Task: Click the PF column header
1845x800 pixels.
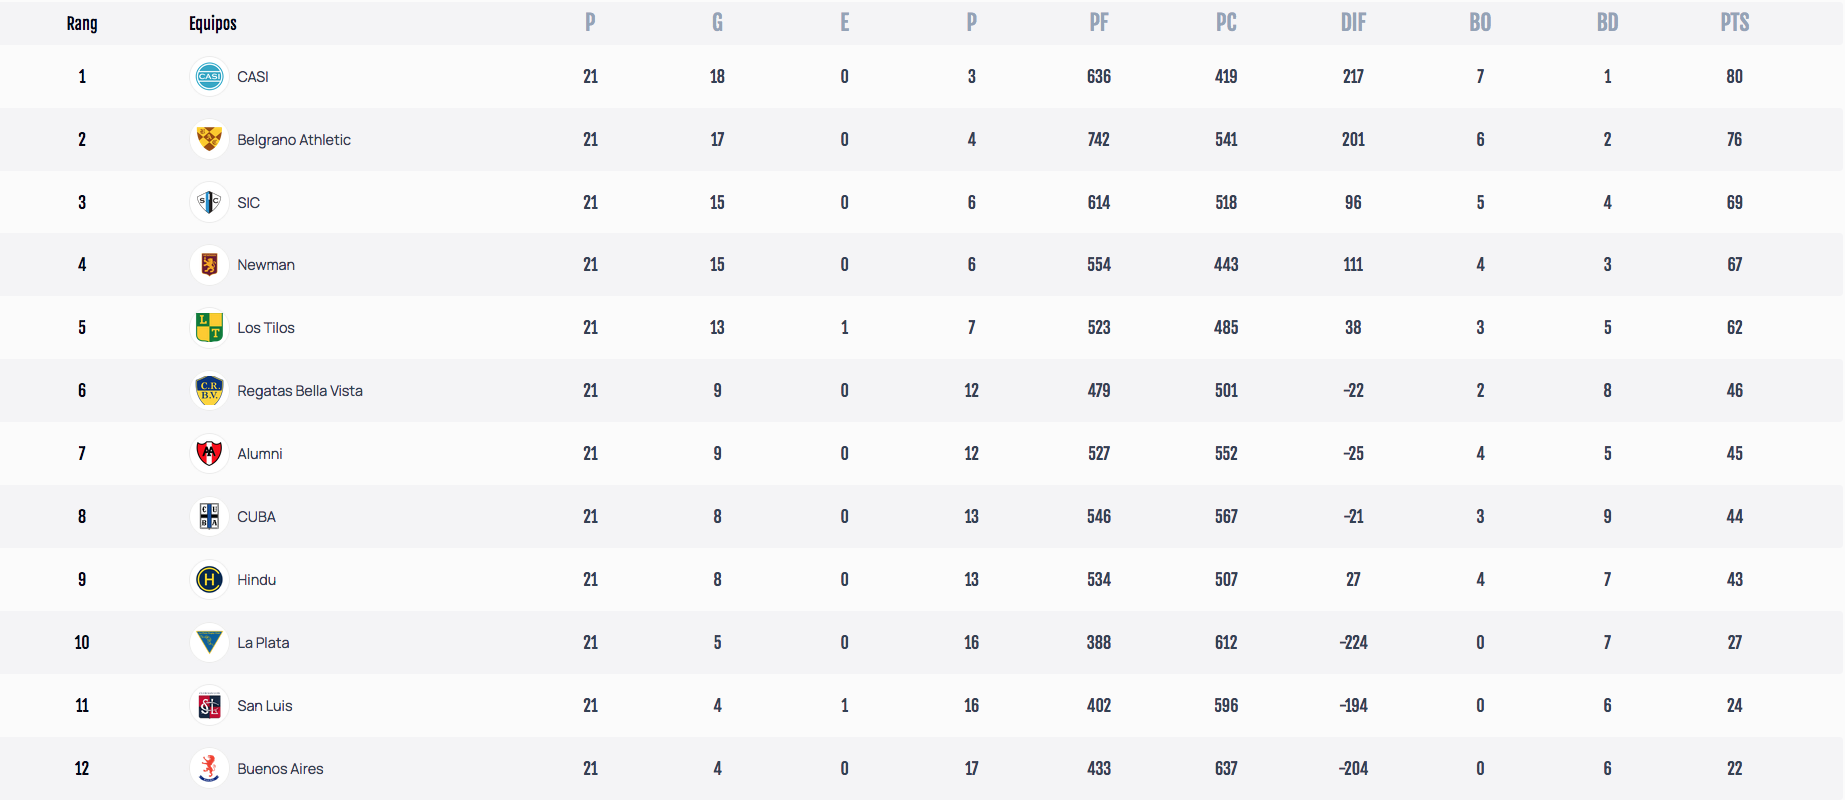Action: [x=1098, y=23]
